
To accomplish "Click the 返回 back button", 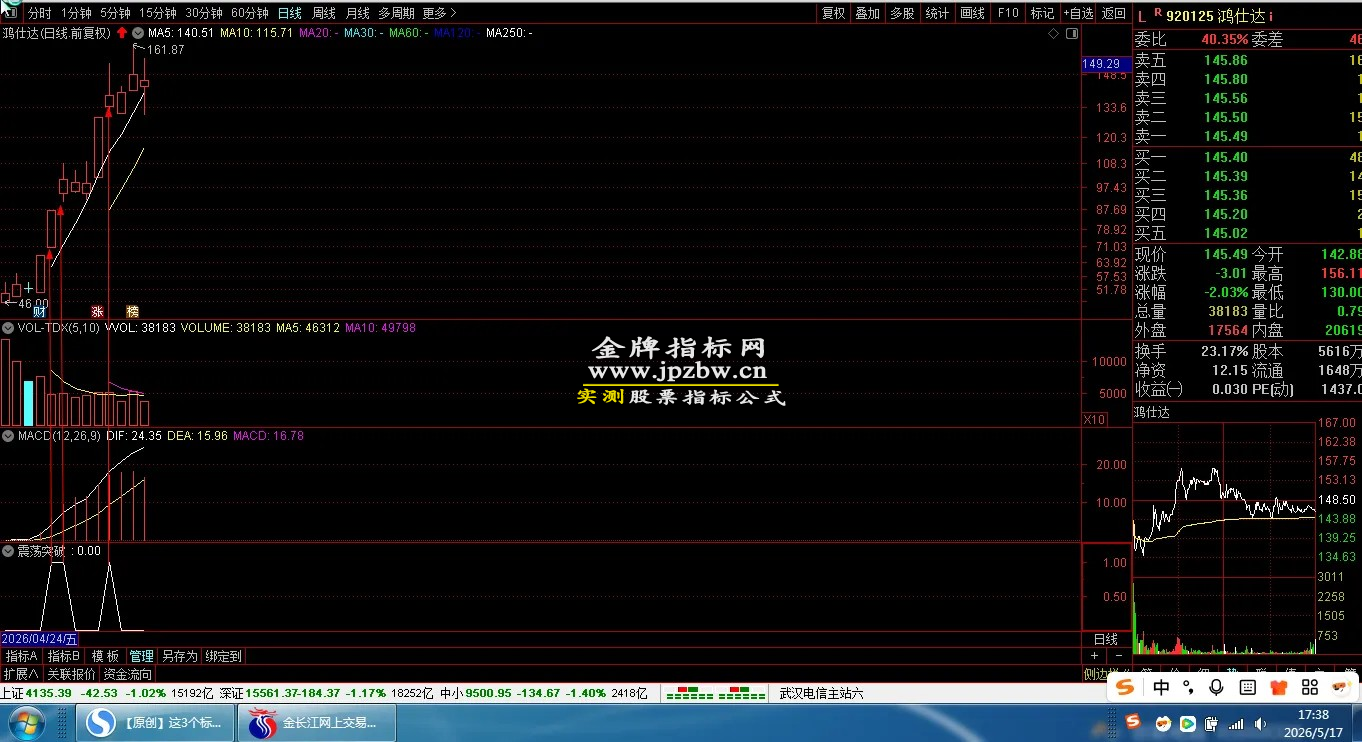I will pyautogui.click(x=1113, y=13).
